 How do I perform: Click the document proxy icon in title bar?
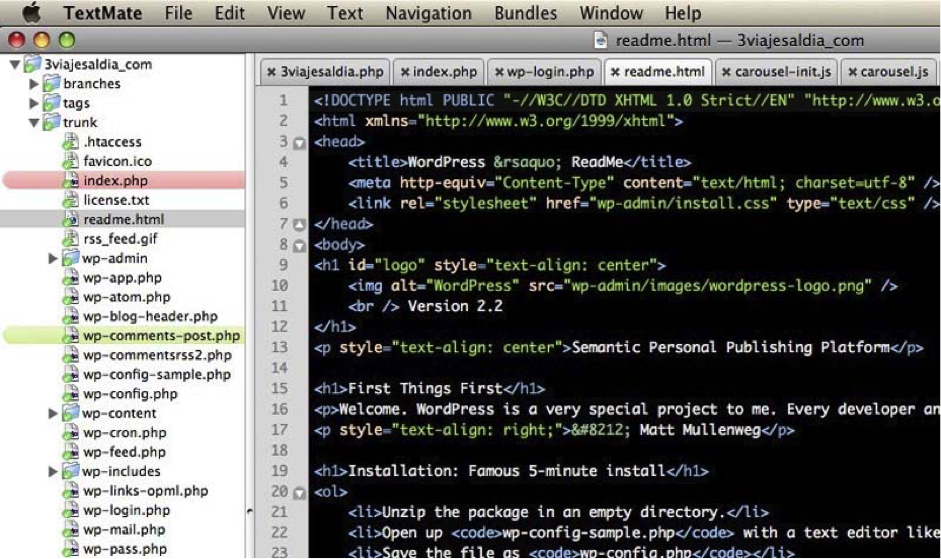pyautogui.click(x=601, y=40)
